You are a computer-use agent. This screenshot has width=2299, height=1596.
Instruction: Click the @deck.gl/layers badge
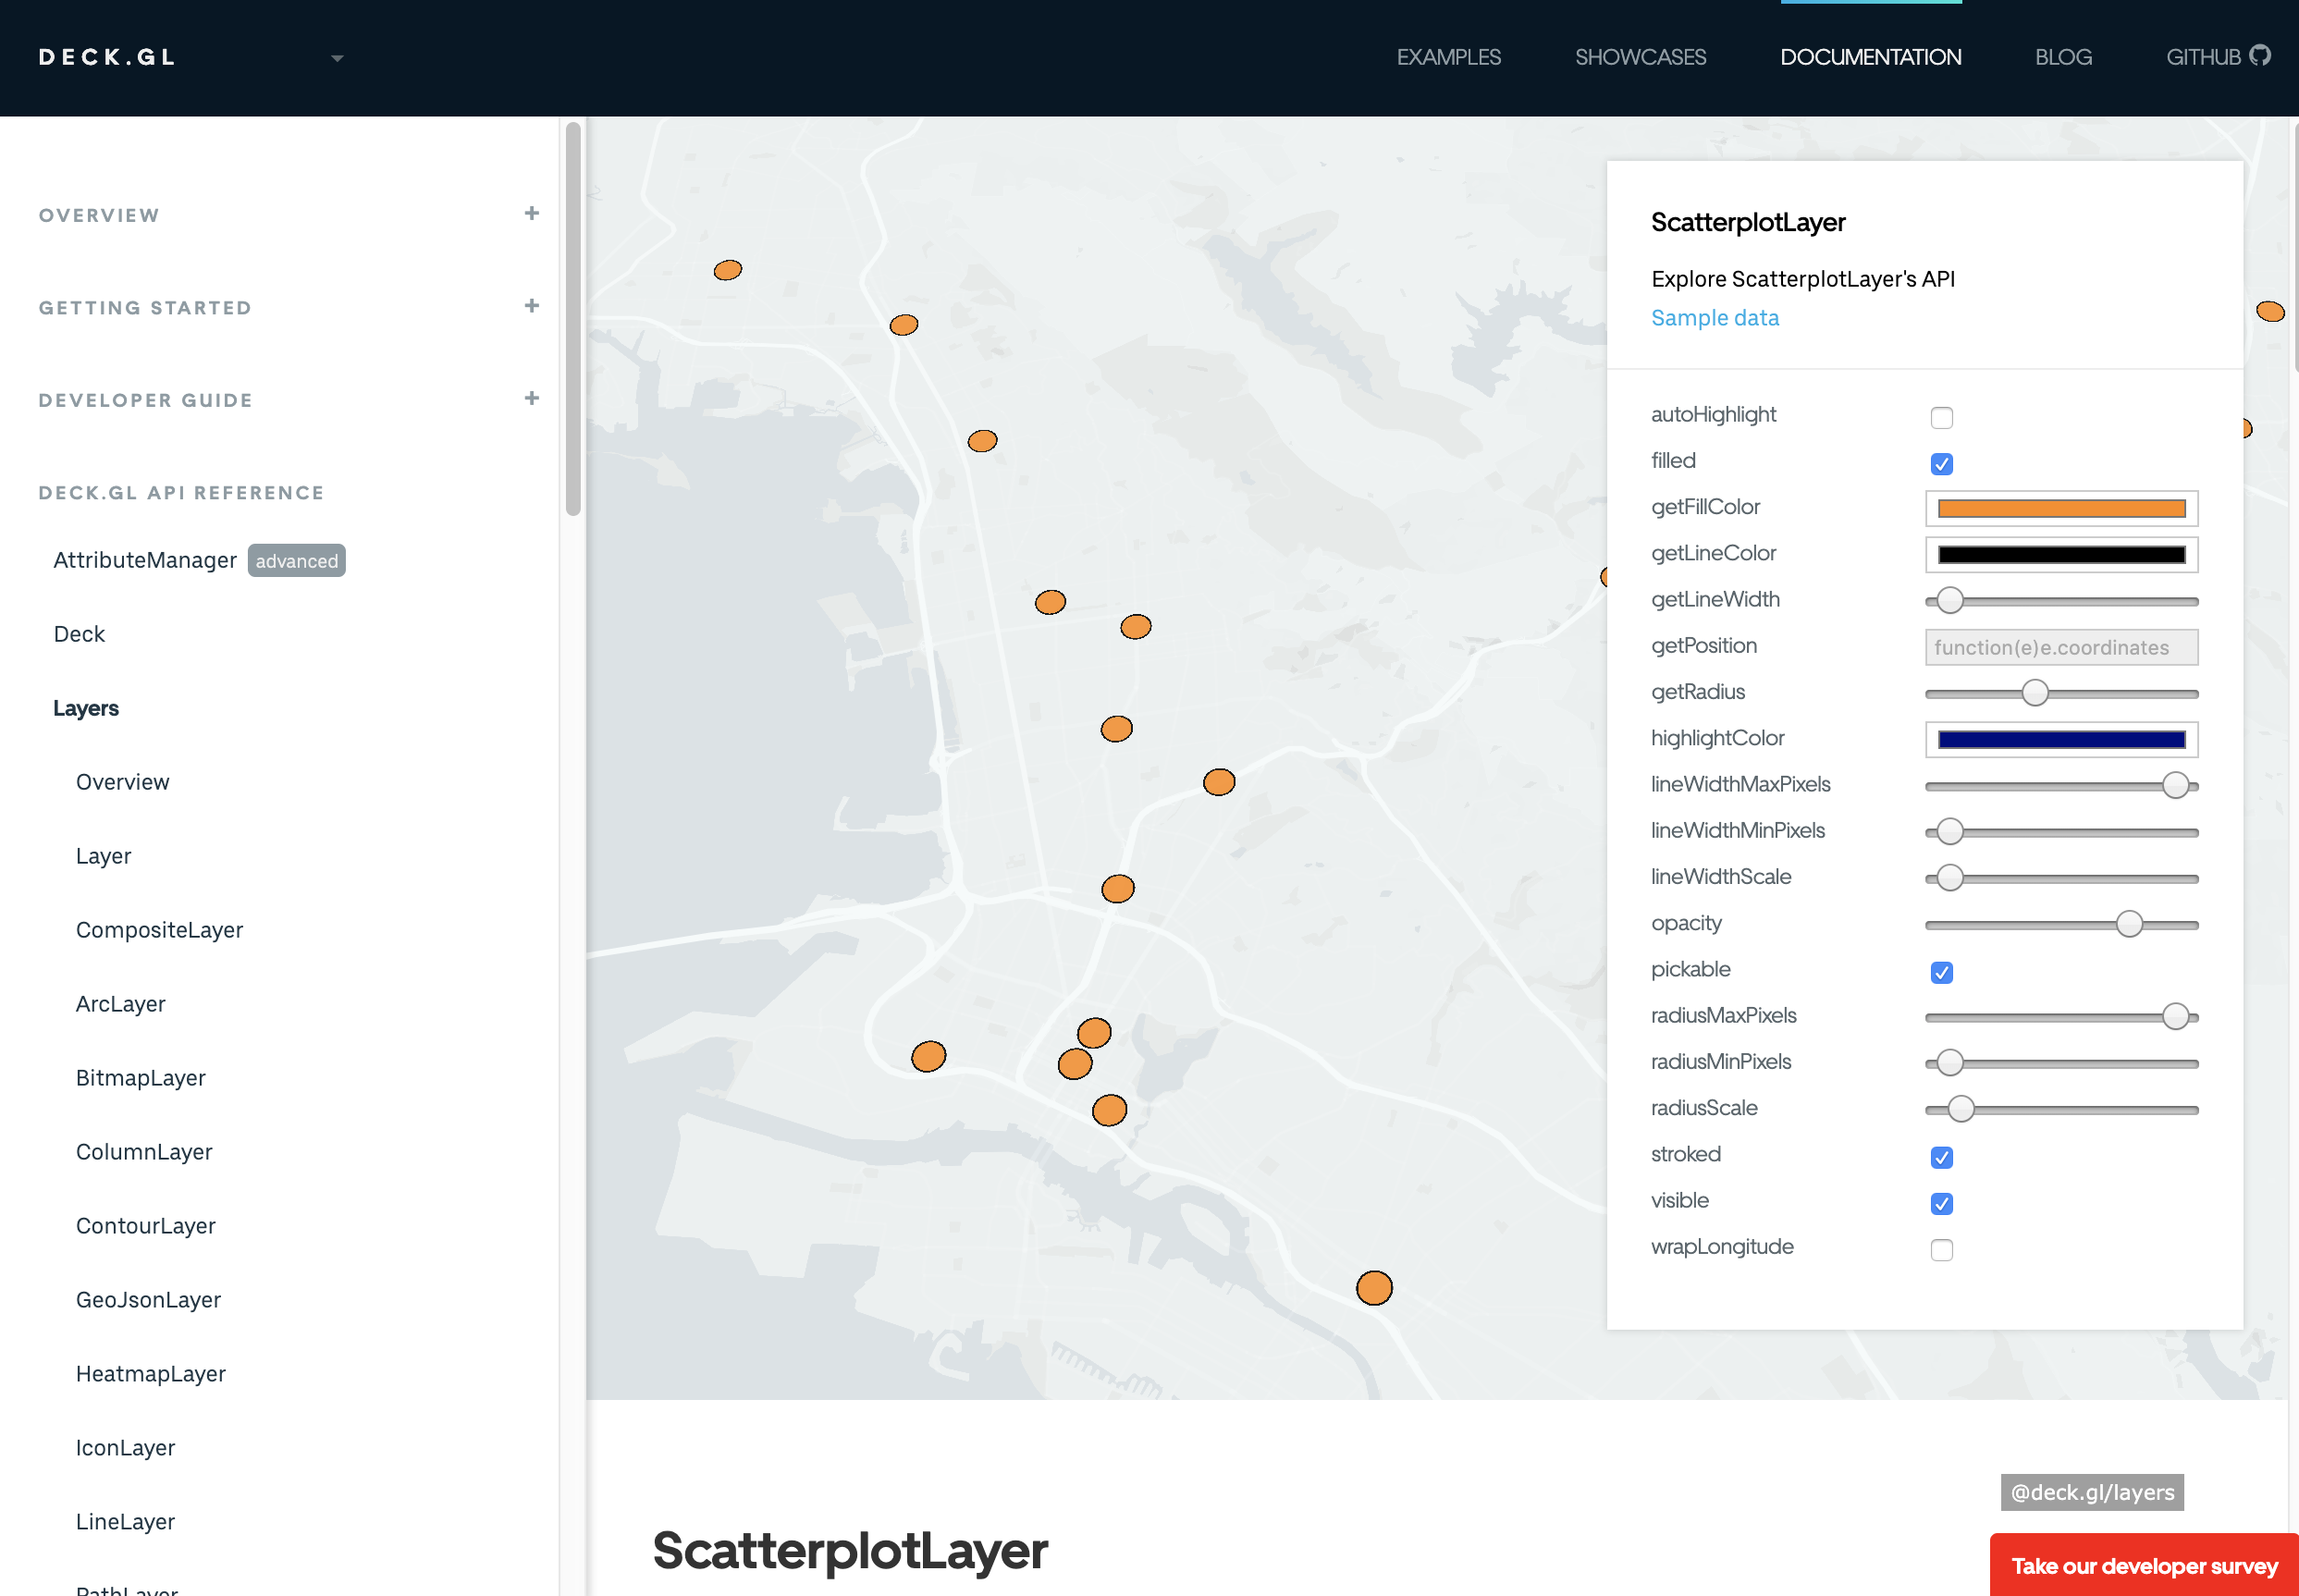(x=2091, y=1491)
